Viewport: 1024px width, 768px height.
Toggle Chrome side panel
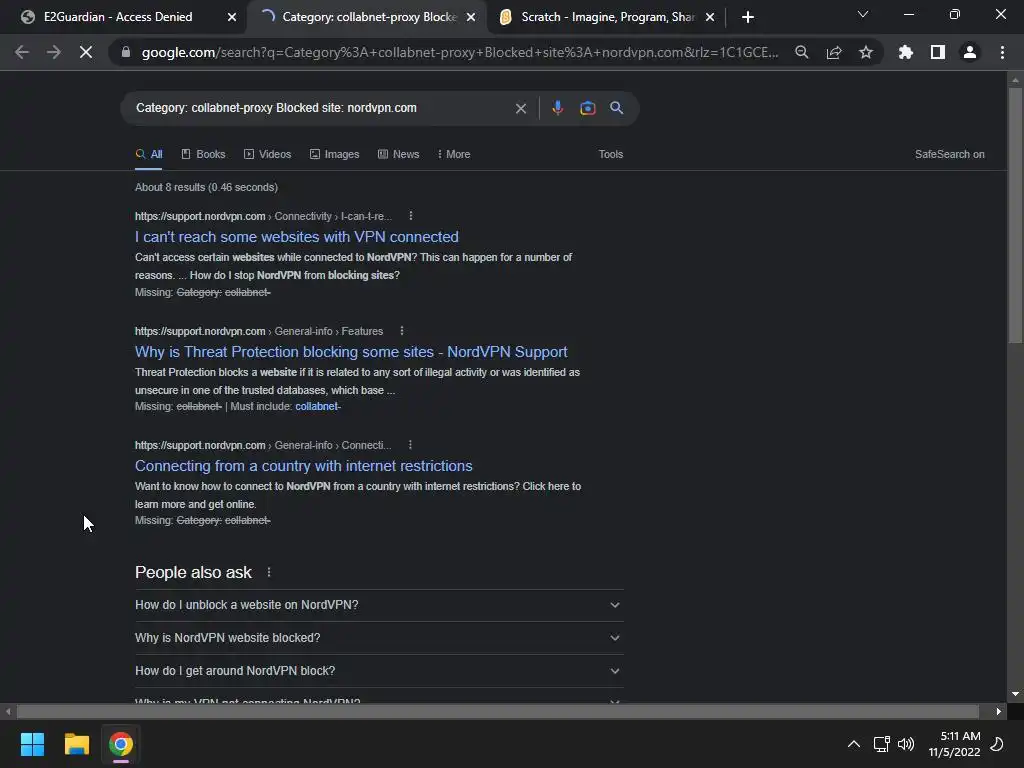938,52
